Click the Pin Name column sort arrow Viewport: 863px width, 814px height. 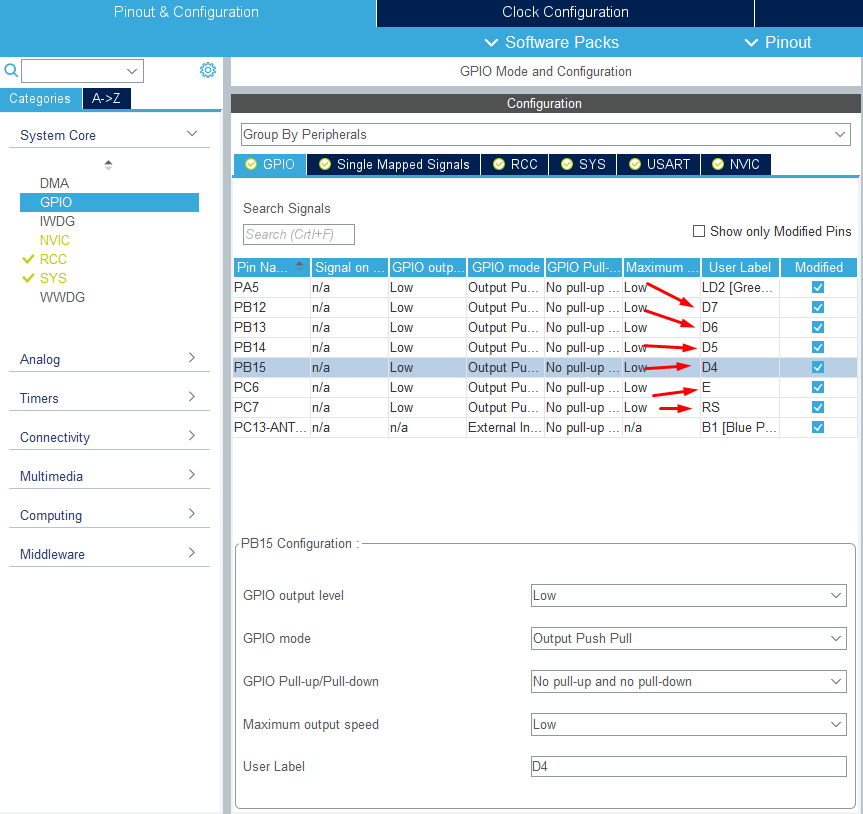(x=299, y=266)
